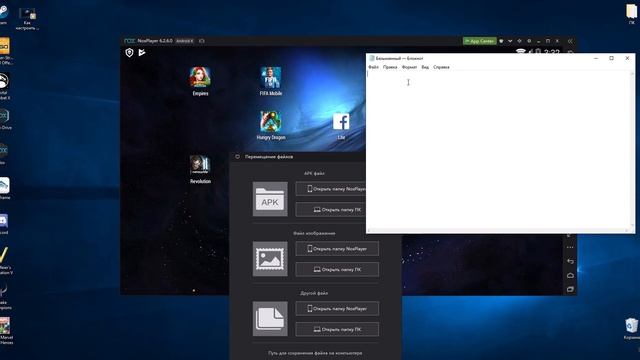This screenshot has height=360, width=640.
Task: Click the 'Перемещение файлов' dialog title
Action: [x=269, y=157]
